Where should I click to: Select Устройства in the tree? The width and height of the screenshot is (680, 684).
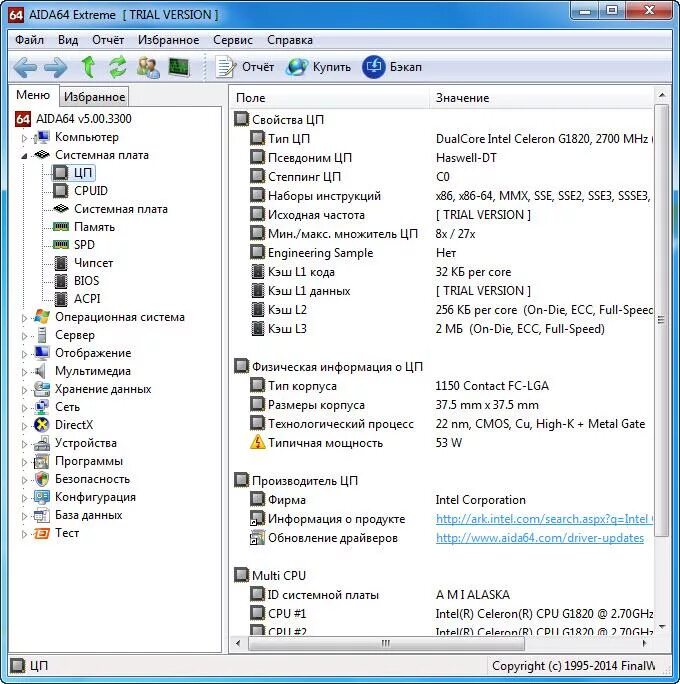coord(86,443)
